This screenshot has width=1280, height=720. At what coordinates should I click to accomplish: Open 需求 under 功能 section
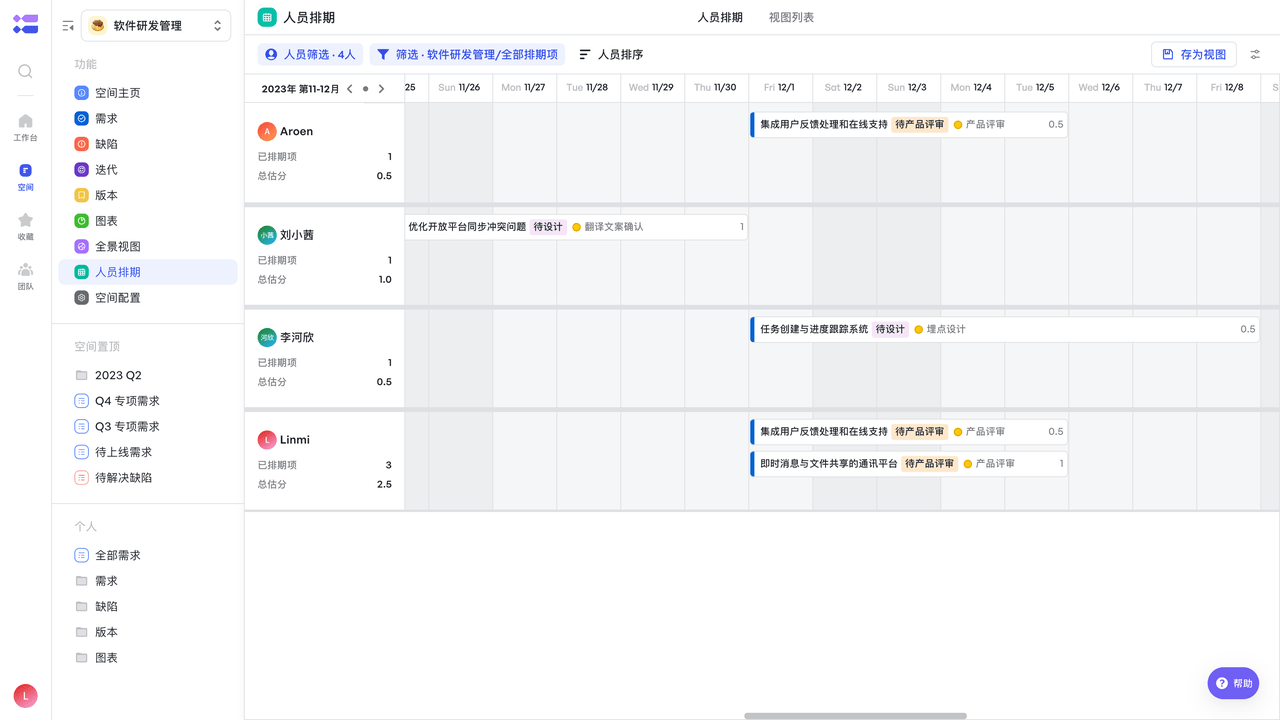(148, 118)
